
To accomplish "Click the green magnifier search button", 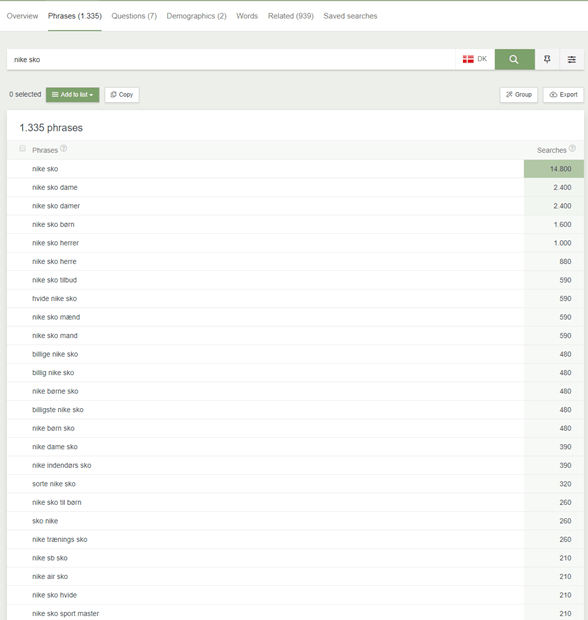I will [x=514, y=59].
